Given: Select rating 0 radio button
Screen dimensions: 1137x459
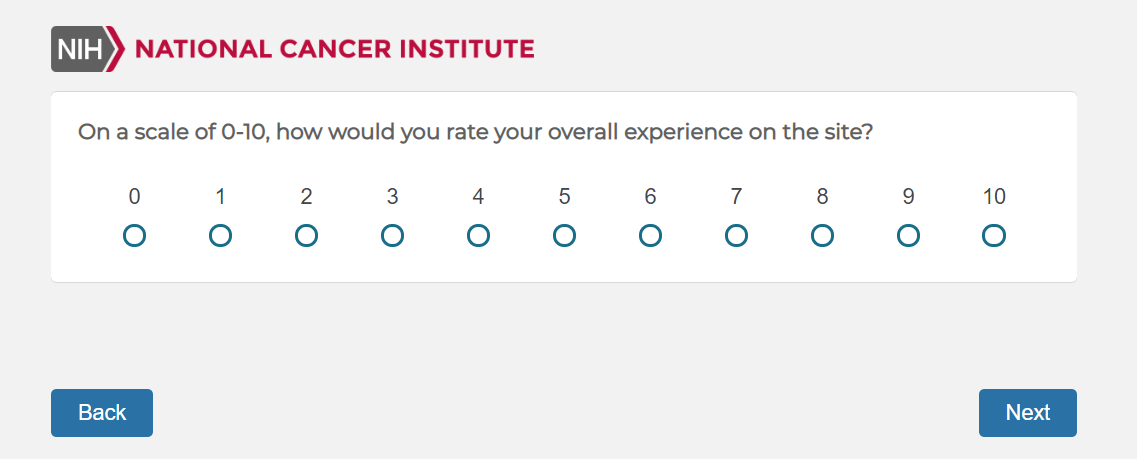Looking at the screenshot, I should (134, 236).
